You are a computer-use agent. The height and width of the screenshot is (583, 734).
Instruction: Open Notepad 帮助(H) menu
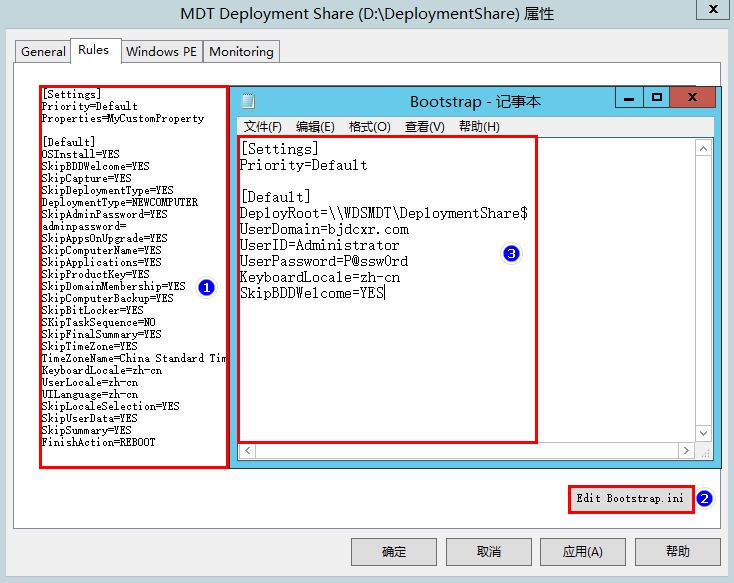pos(479,126)
